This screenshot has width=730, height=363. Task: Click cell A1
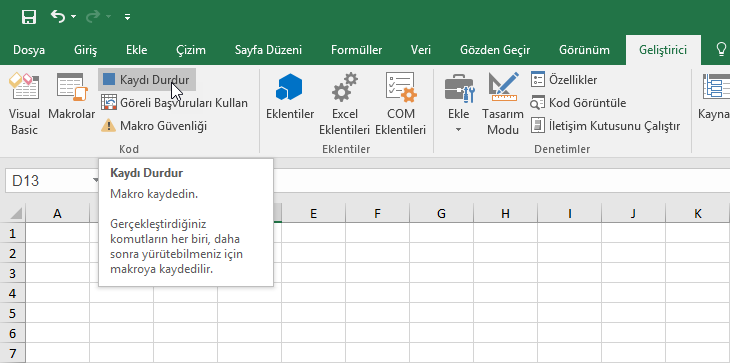[57, 233]
